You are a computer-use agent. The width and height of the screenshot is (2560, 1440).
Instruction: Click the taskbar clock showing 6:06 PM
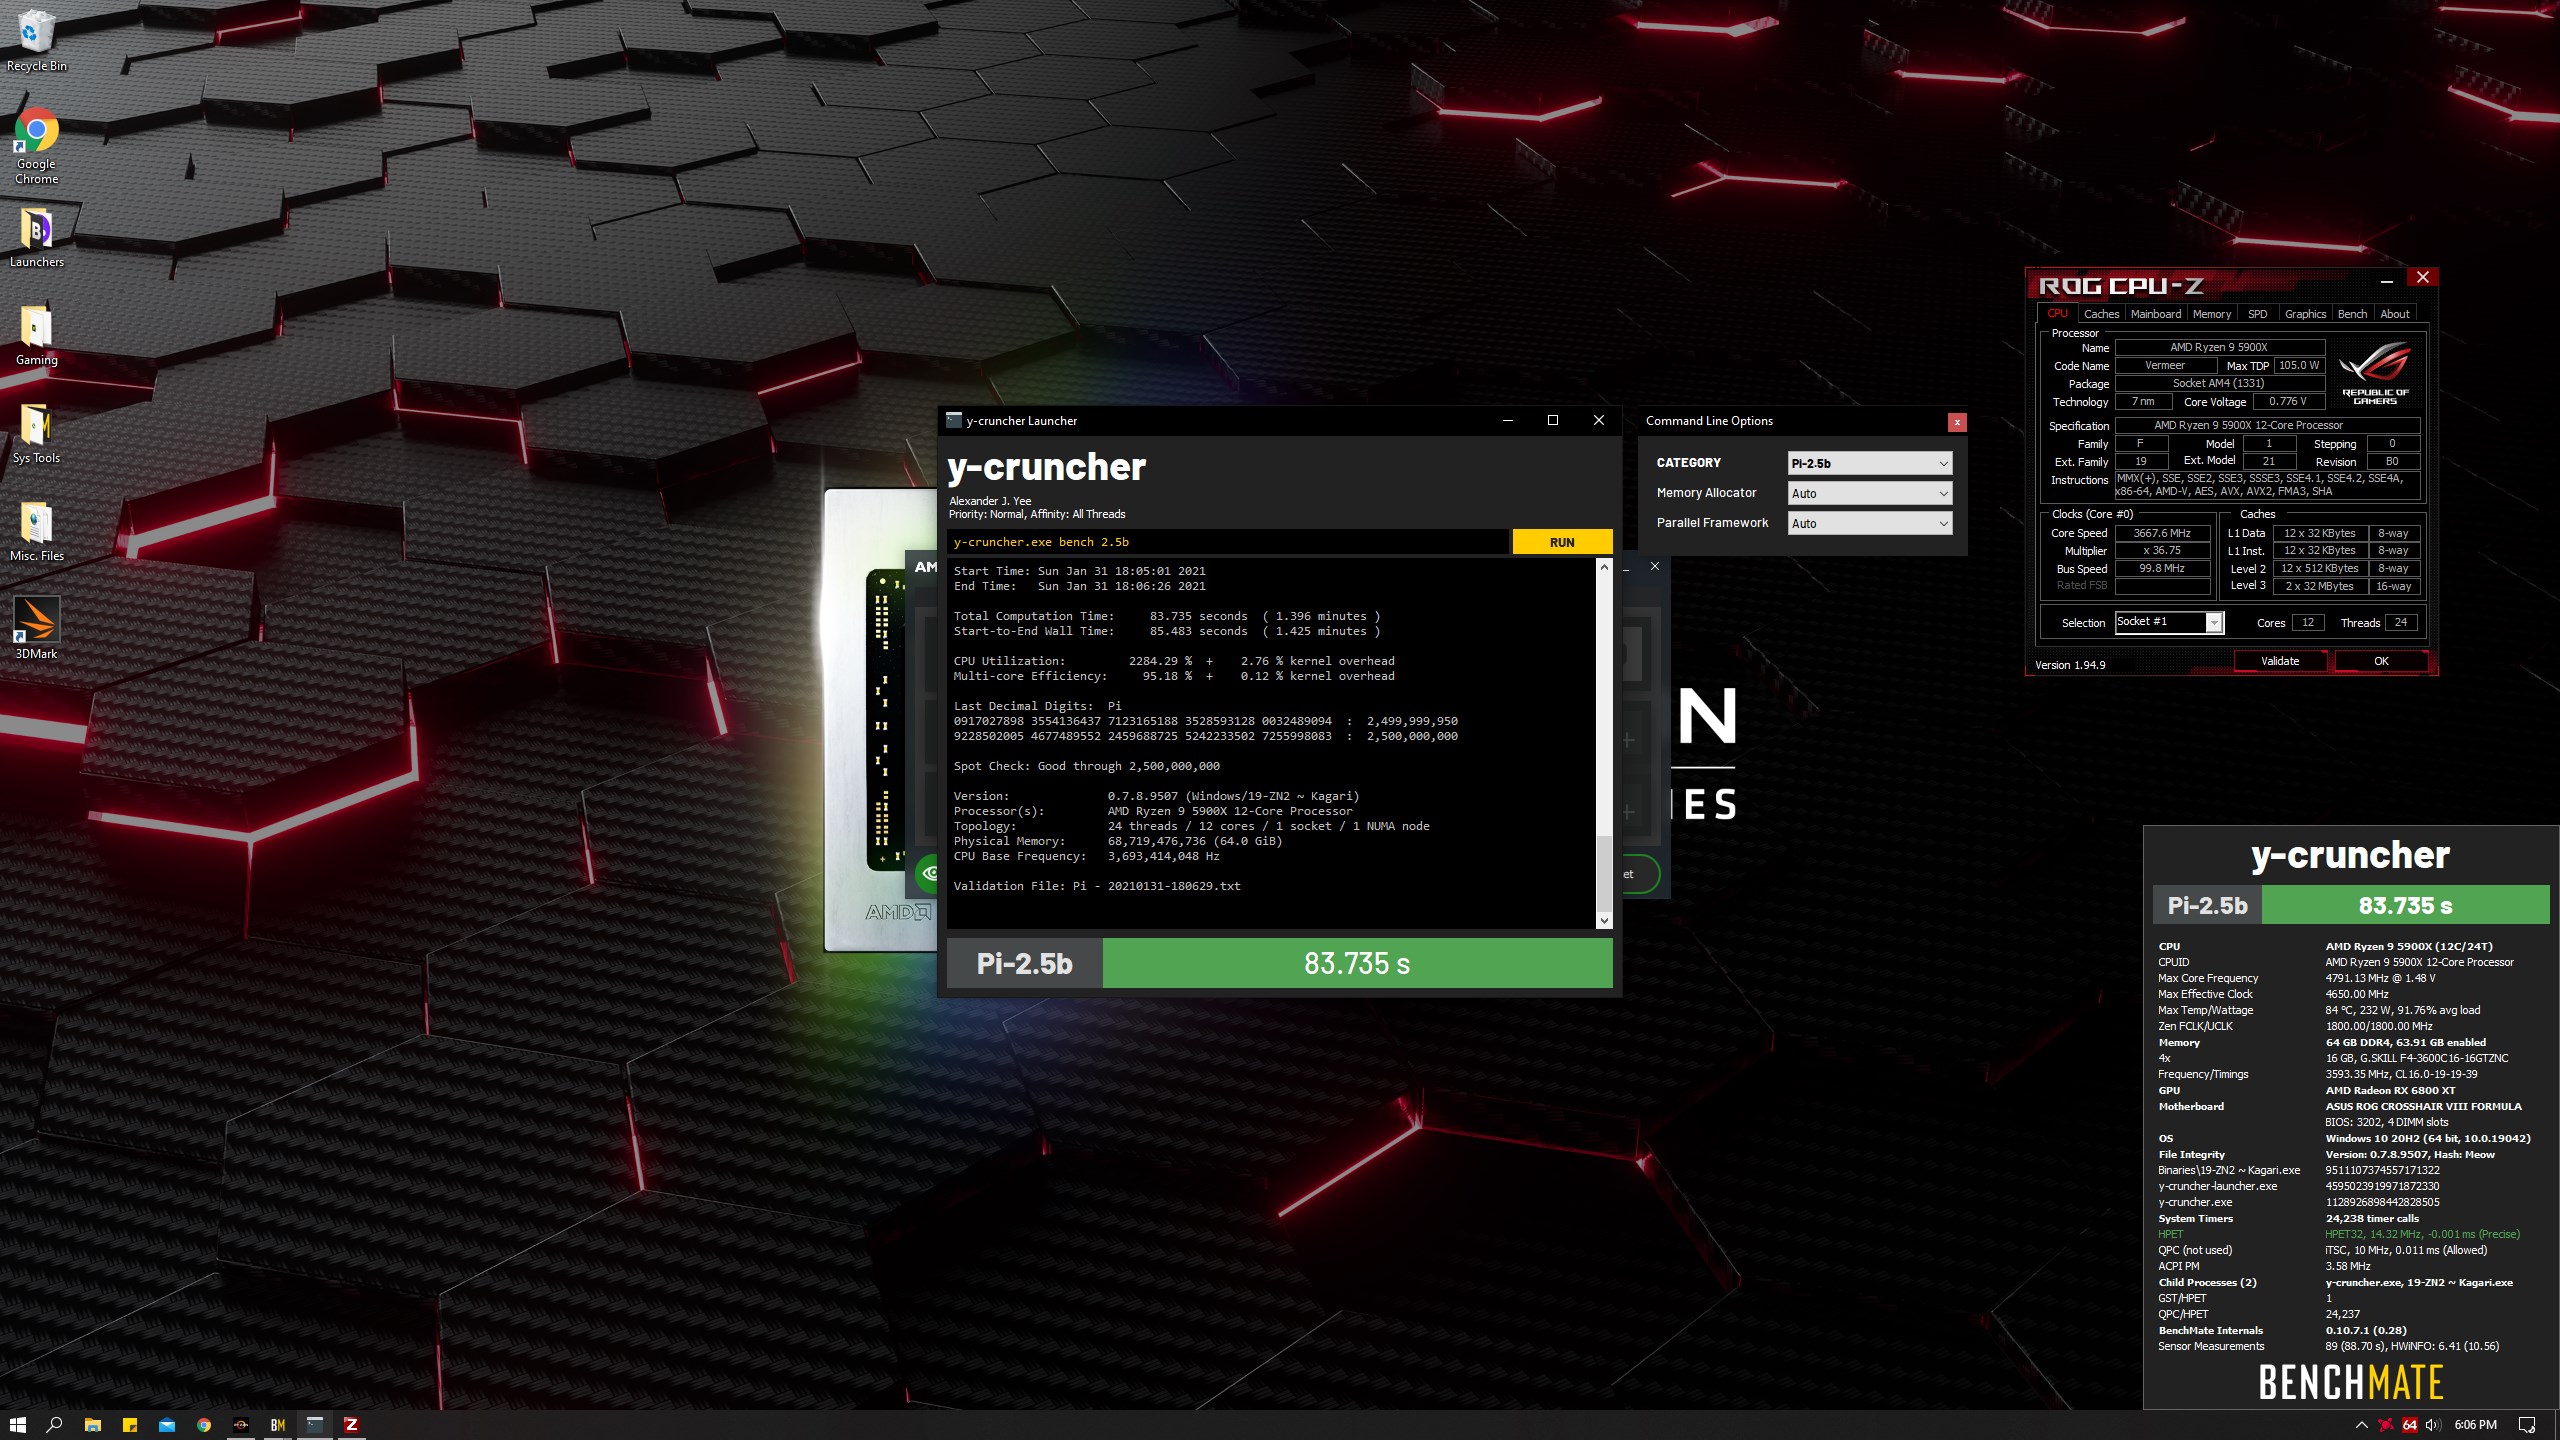click(x=2475, y=1425)
